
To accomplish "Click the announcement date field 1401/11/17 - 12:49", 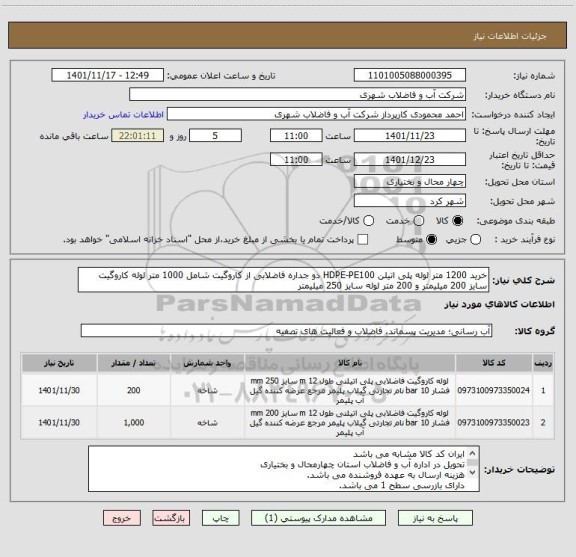I will pyautogui.click(x=107, y=75).
